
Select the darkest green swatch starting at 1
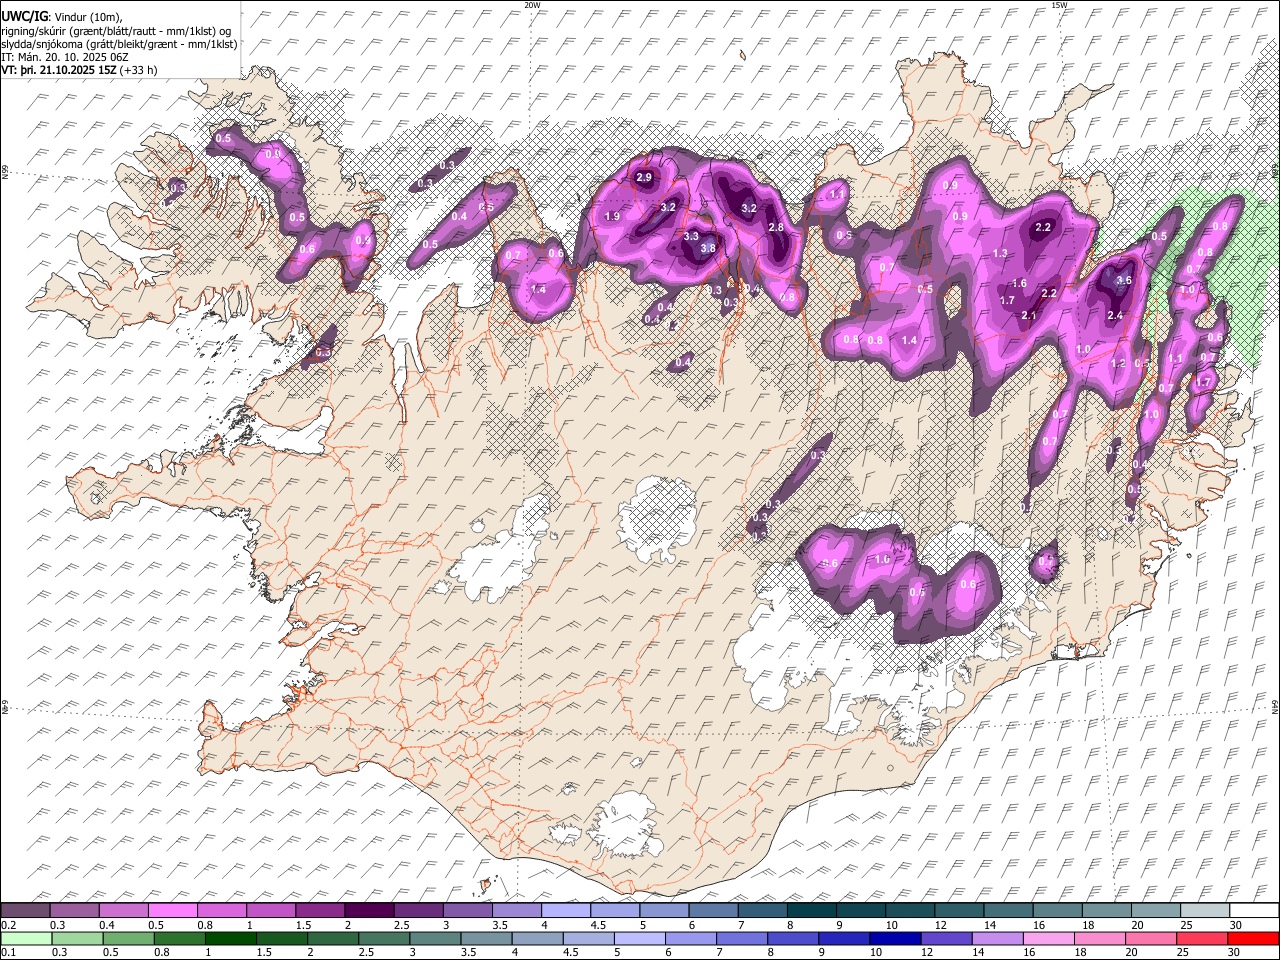tap(230, 938)
